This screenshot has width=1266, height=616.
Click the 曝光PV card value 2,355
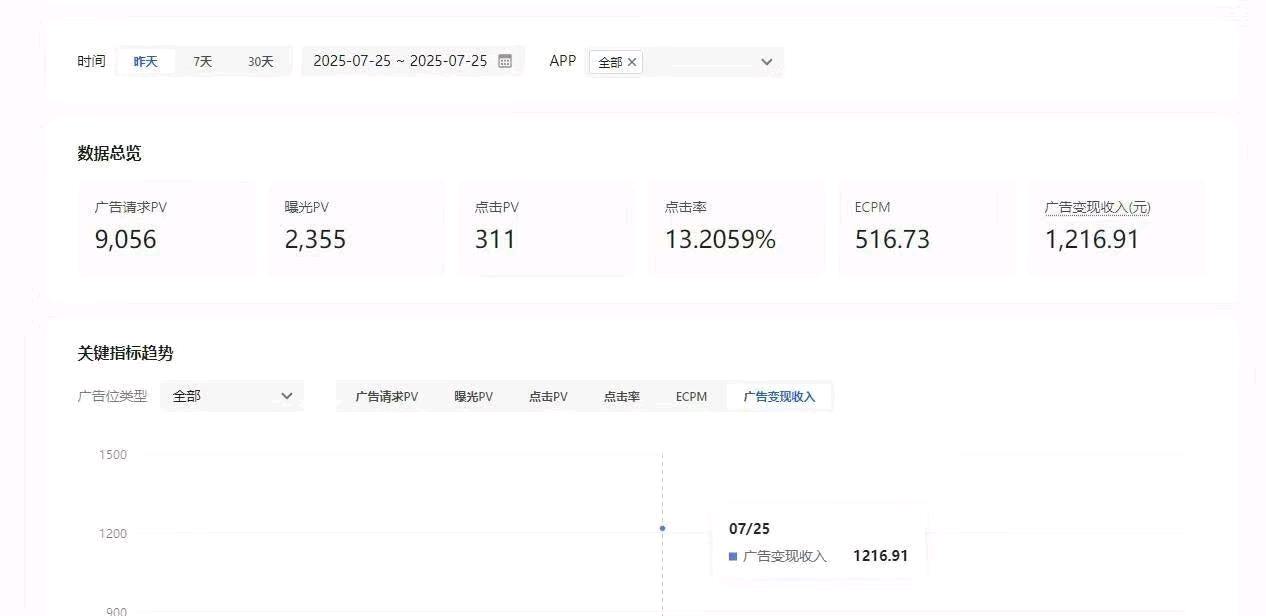(315, 240)
